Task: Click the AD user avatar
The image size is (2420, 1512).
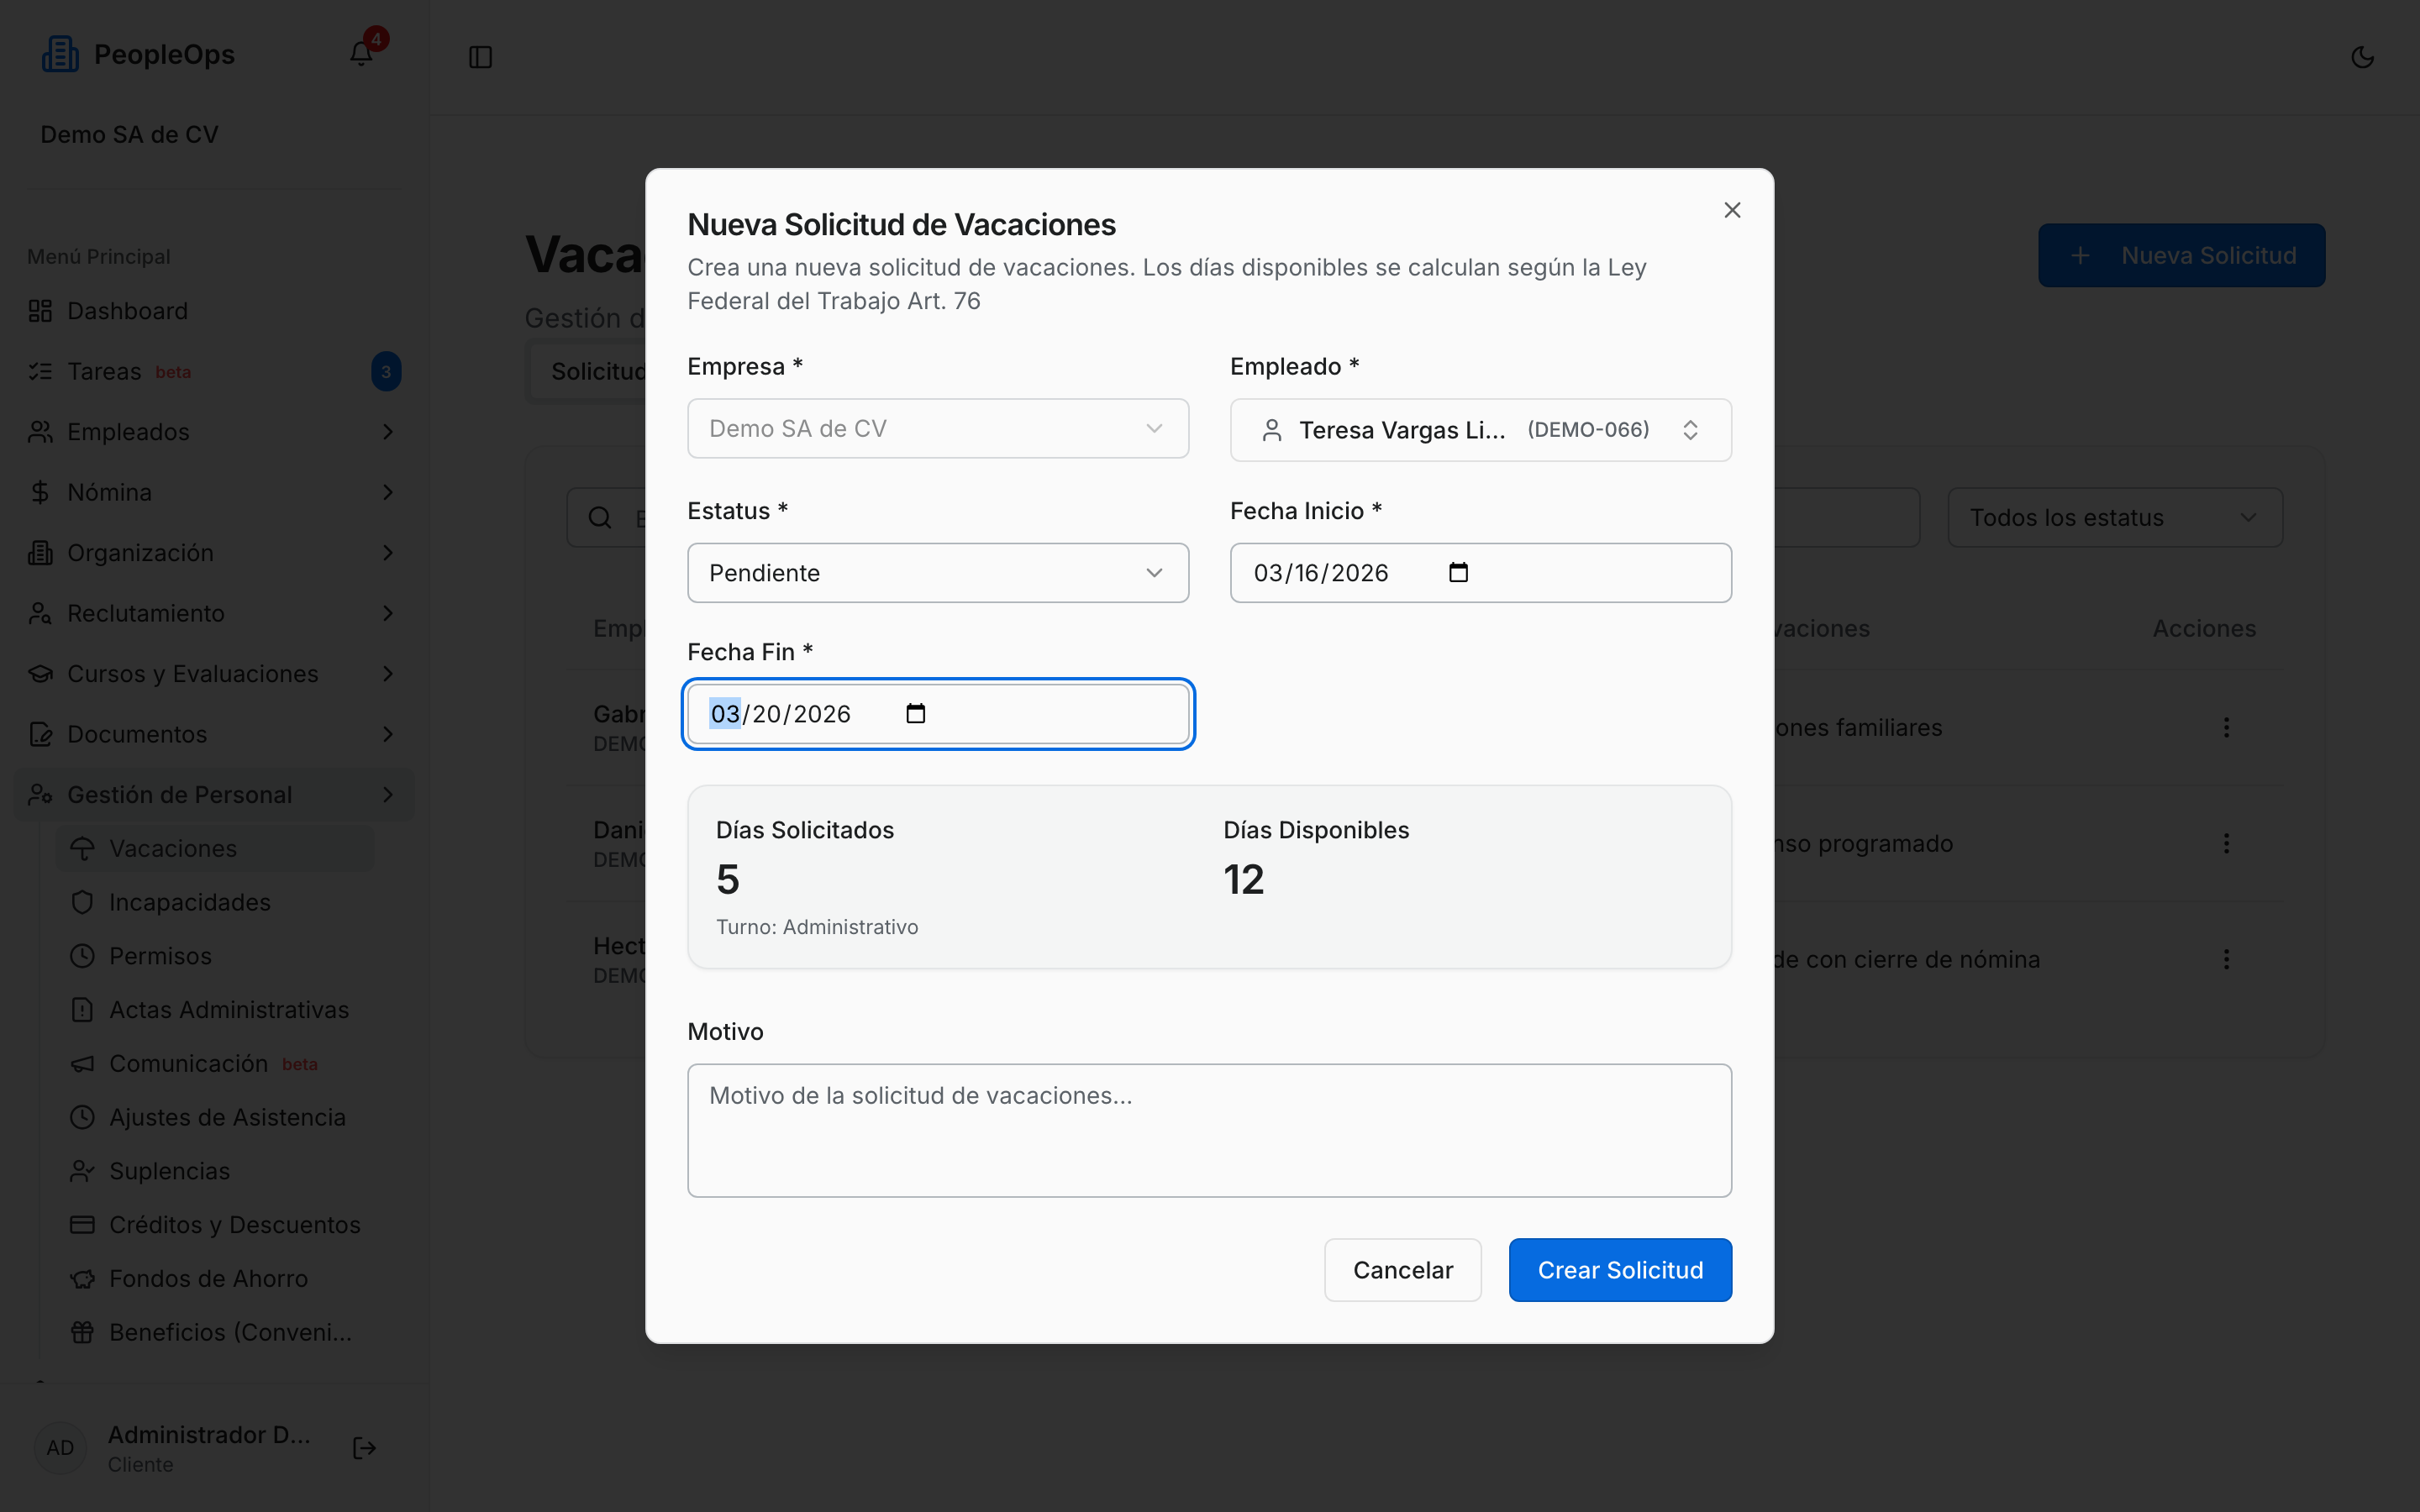Action: point(60,1448)
